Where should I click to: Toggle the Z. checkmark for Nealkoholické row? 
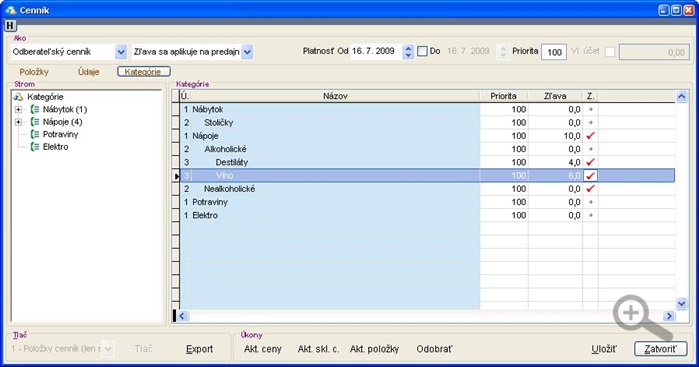tap(591, 189)
